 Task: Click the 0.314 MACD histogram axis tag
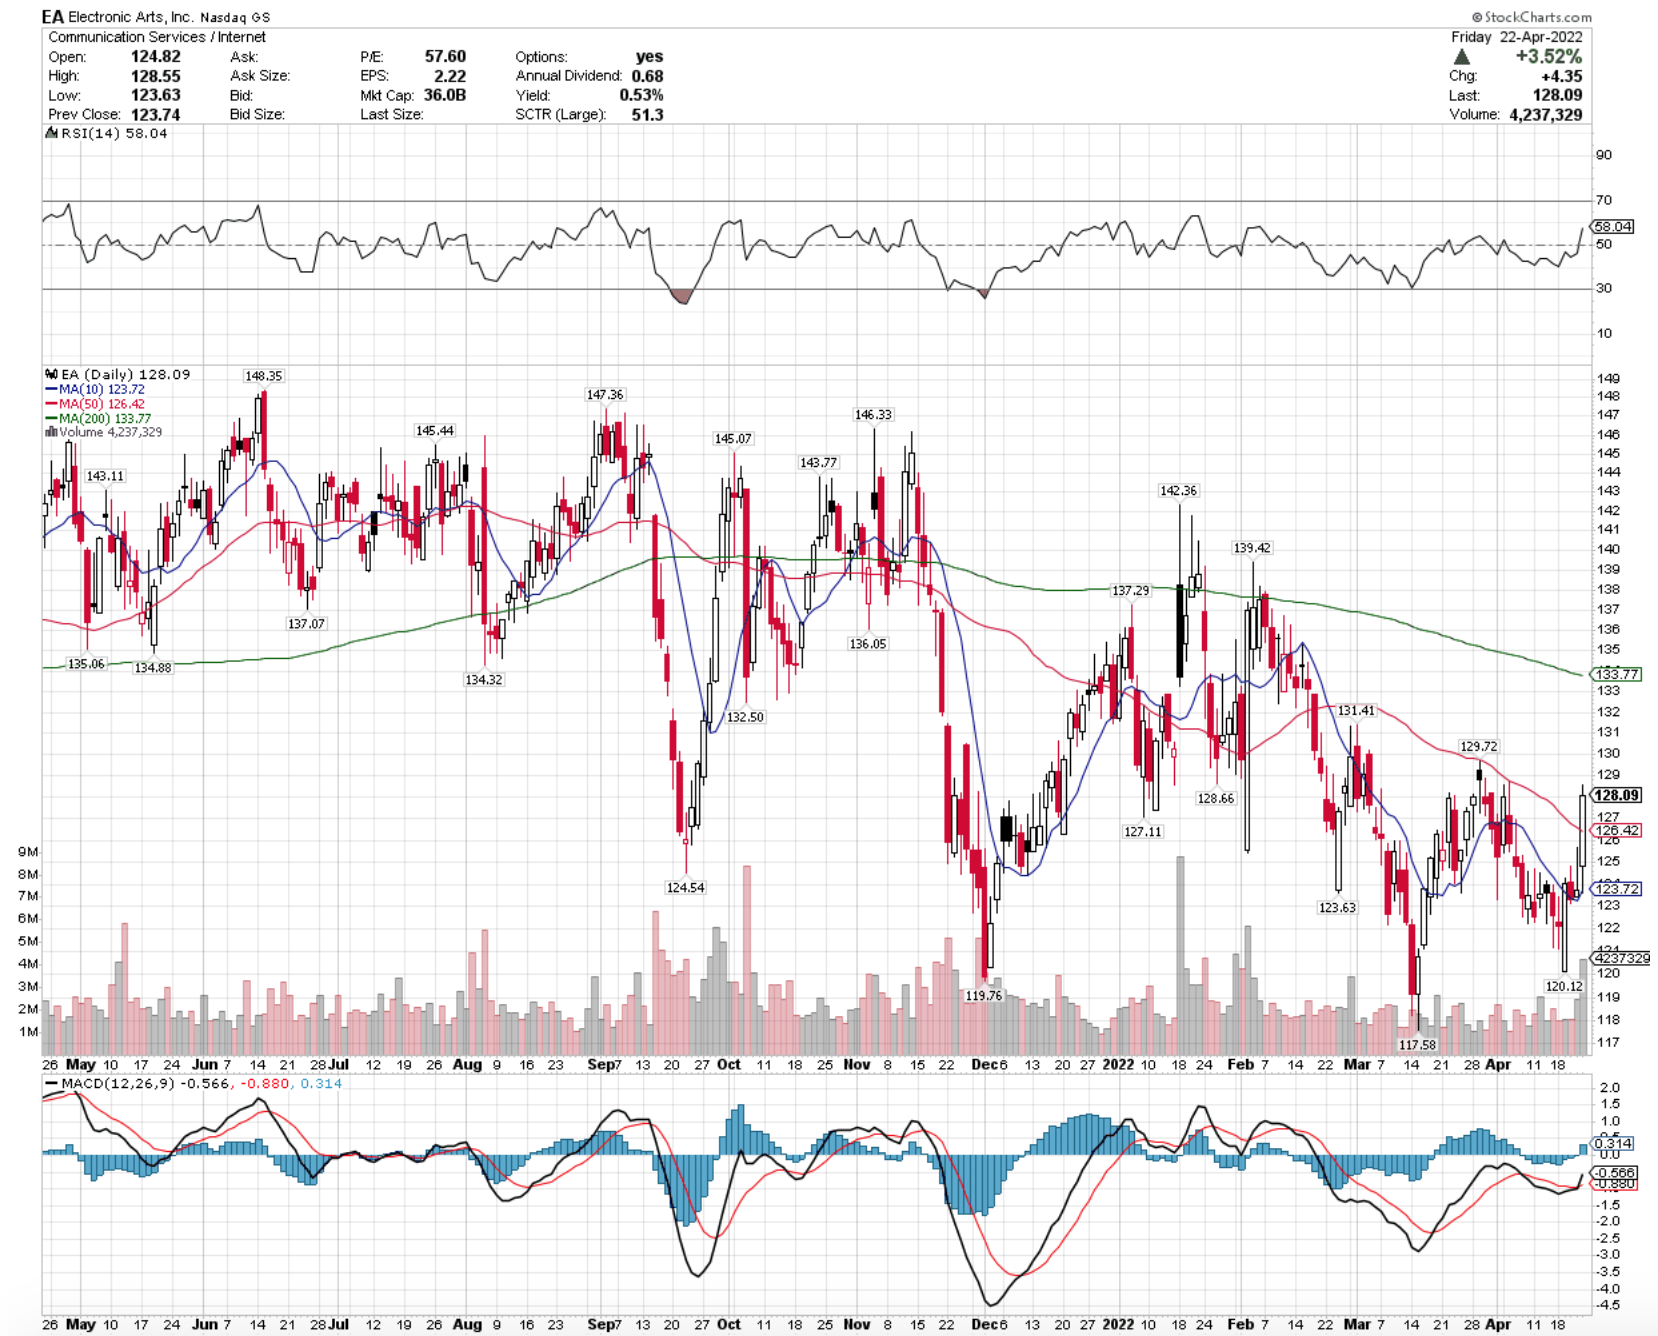click(1613, 1143)
